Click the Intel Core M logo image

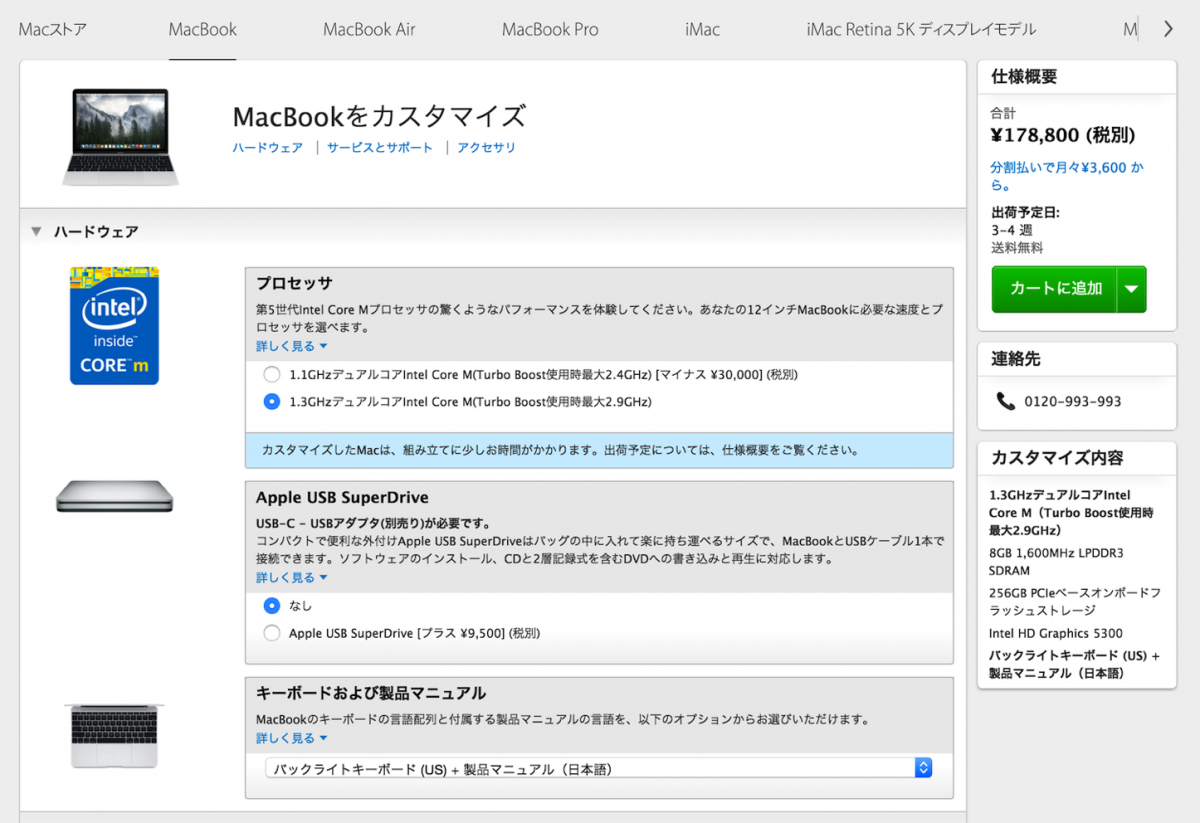point(114,325)
